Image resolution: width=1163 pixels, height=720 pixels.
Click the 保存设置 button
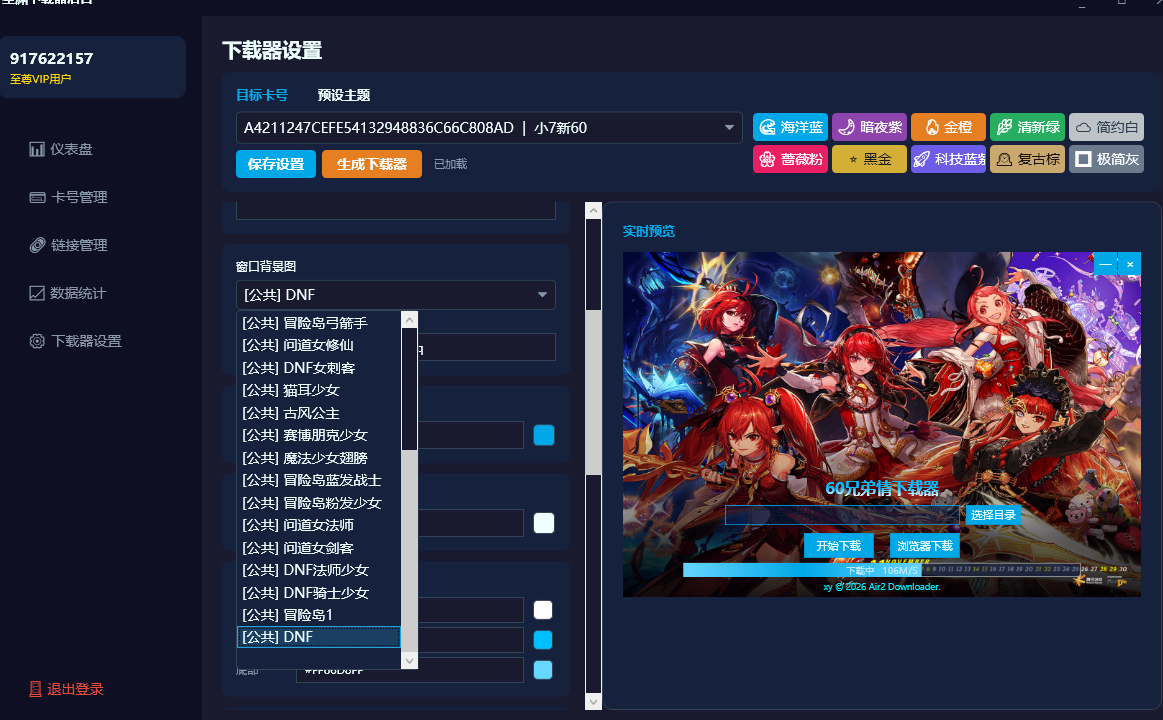pyautogui.click(x=276, y=164)
